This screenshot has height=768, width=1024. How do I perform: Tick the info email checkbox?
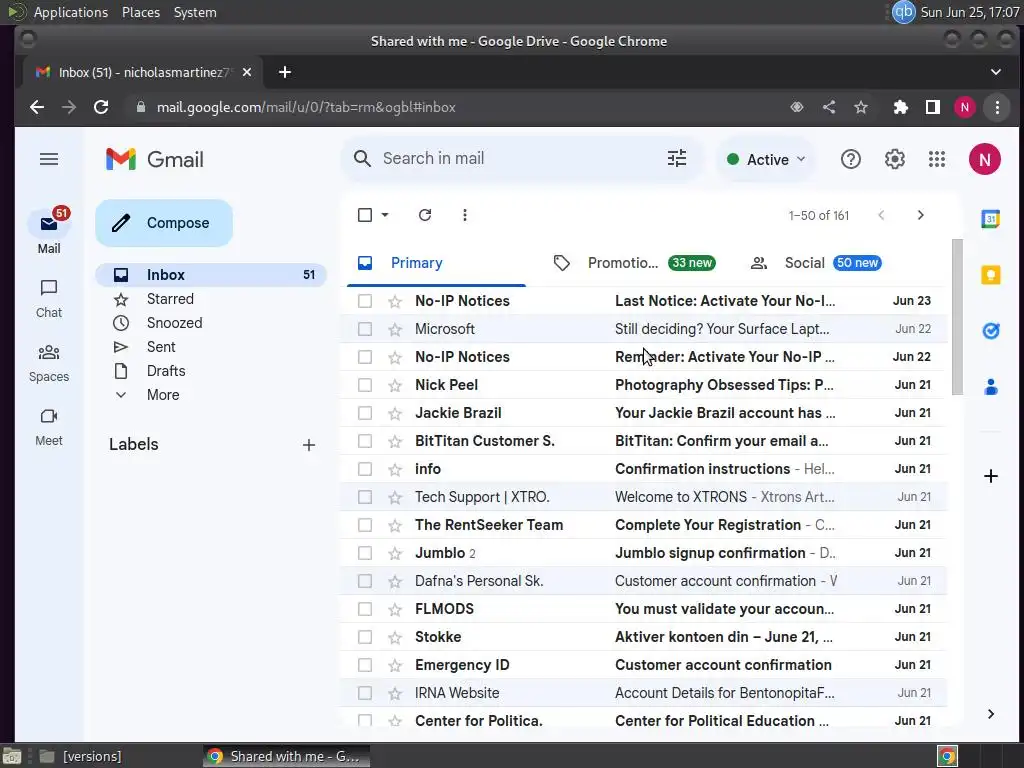pyautogui.click(x=364, y=470)
